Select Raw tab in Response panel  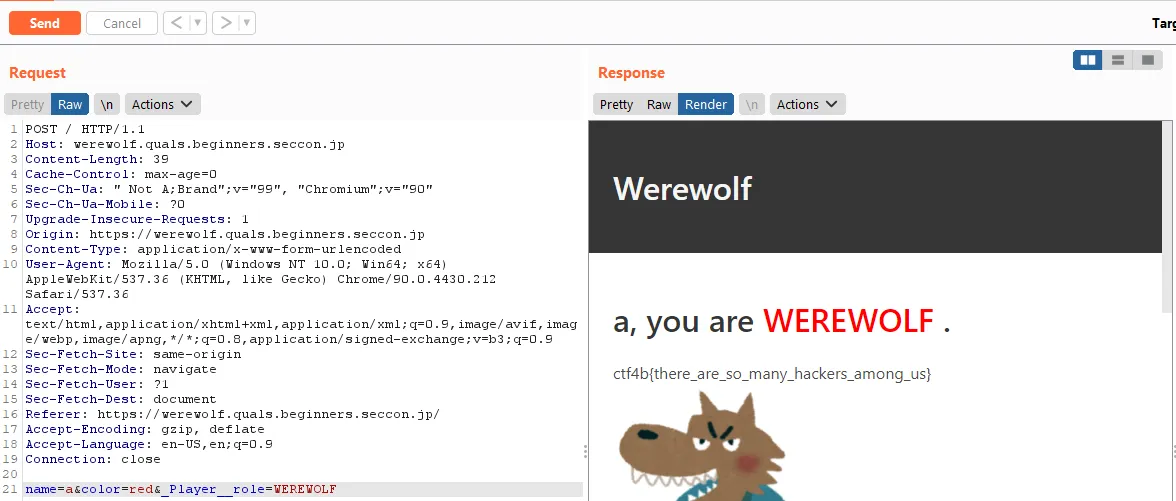coord(659,104)
